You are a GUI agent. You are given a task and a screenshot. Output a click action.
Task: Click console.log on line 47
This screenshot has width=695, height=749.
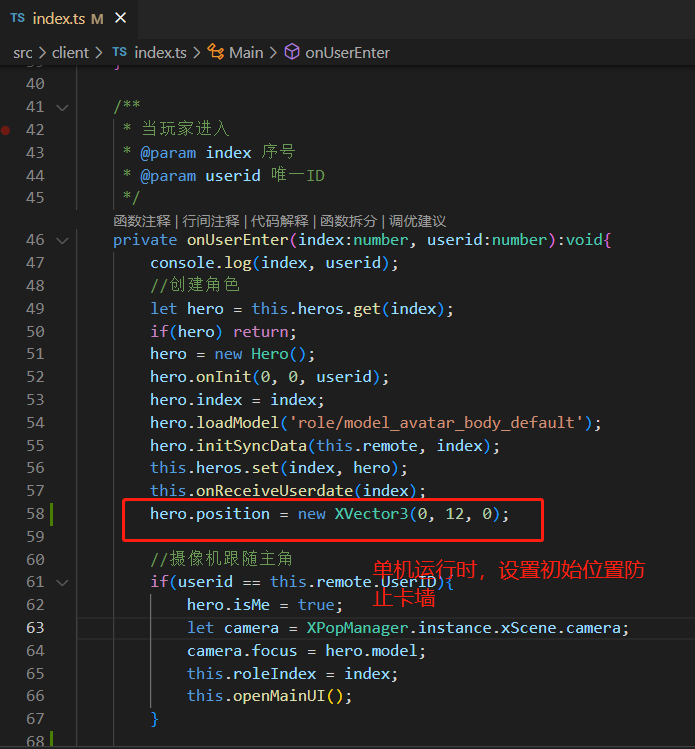[201, 263]
